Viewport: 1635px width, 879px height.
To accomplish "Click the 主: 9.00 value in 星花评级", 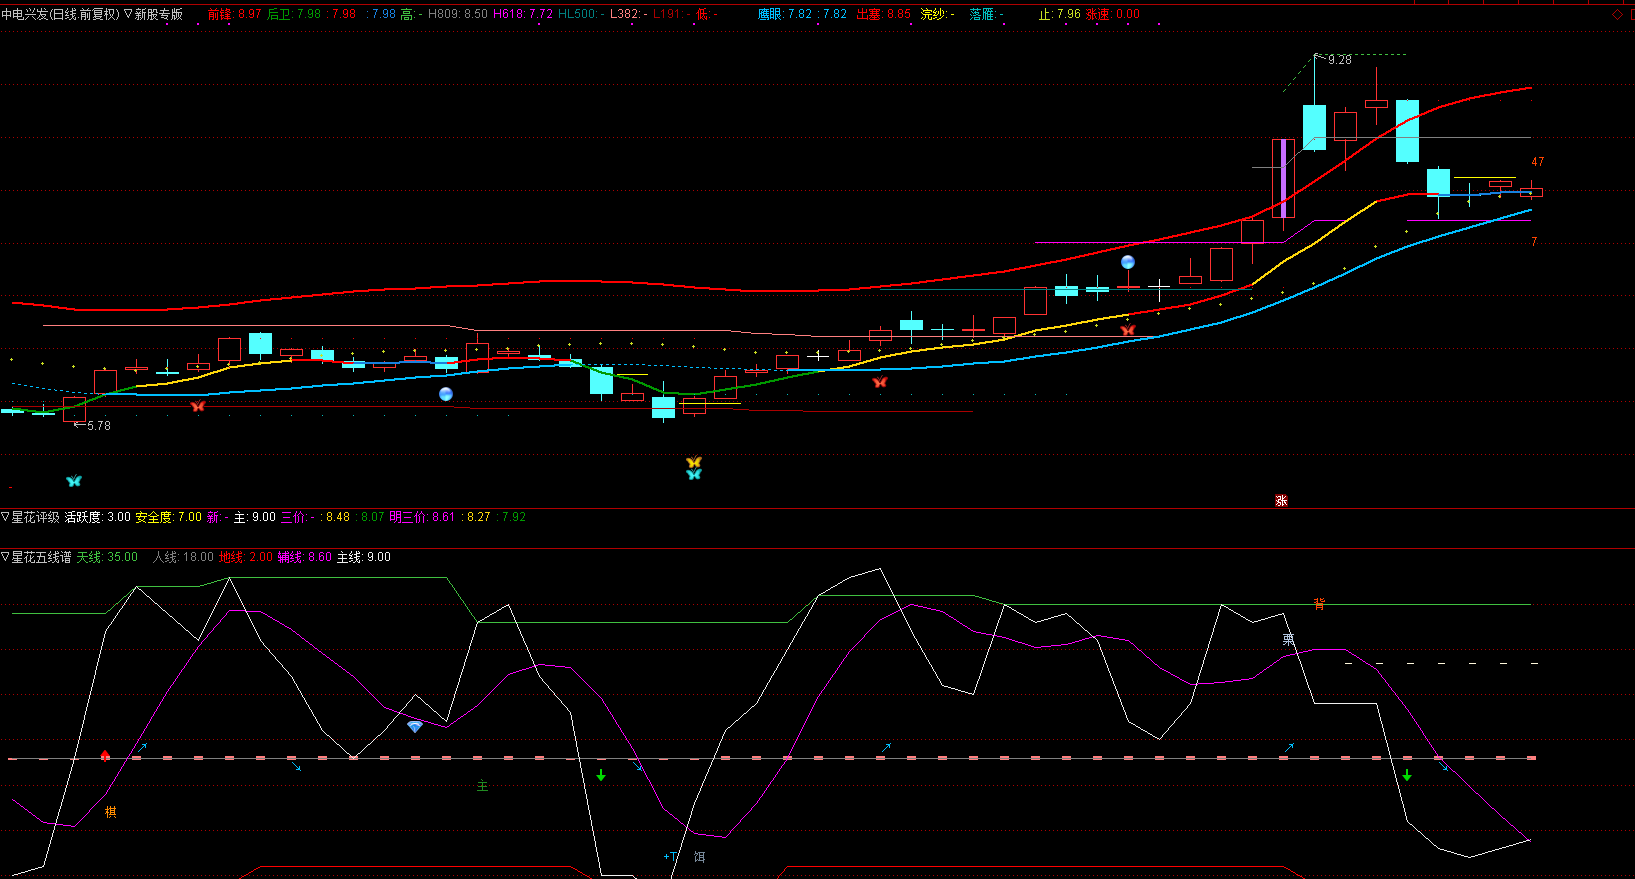I will click(x=255, y=517).
